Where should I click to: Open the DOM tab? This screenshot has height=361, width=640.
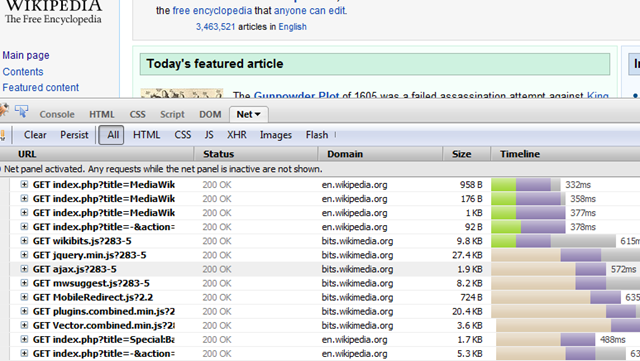pos(210,114)
